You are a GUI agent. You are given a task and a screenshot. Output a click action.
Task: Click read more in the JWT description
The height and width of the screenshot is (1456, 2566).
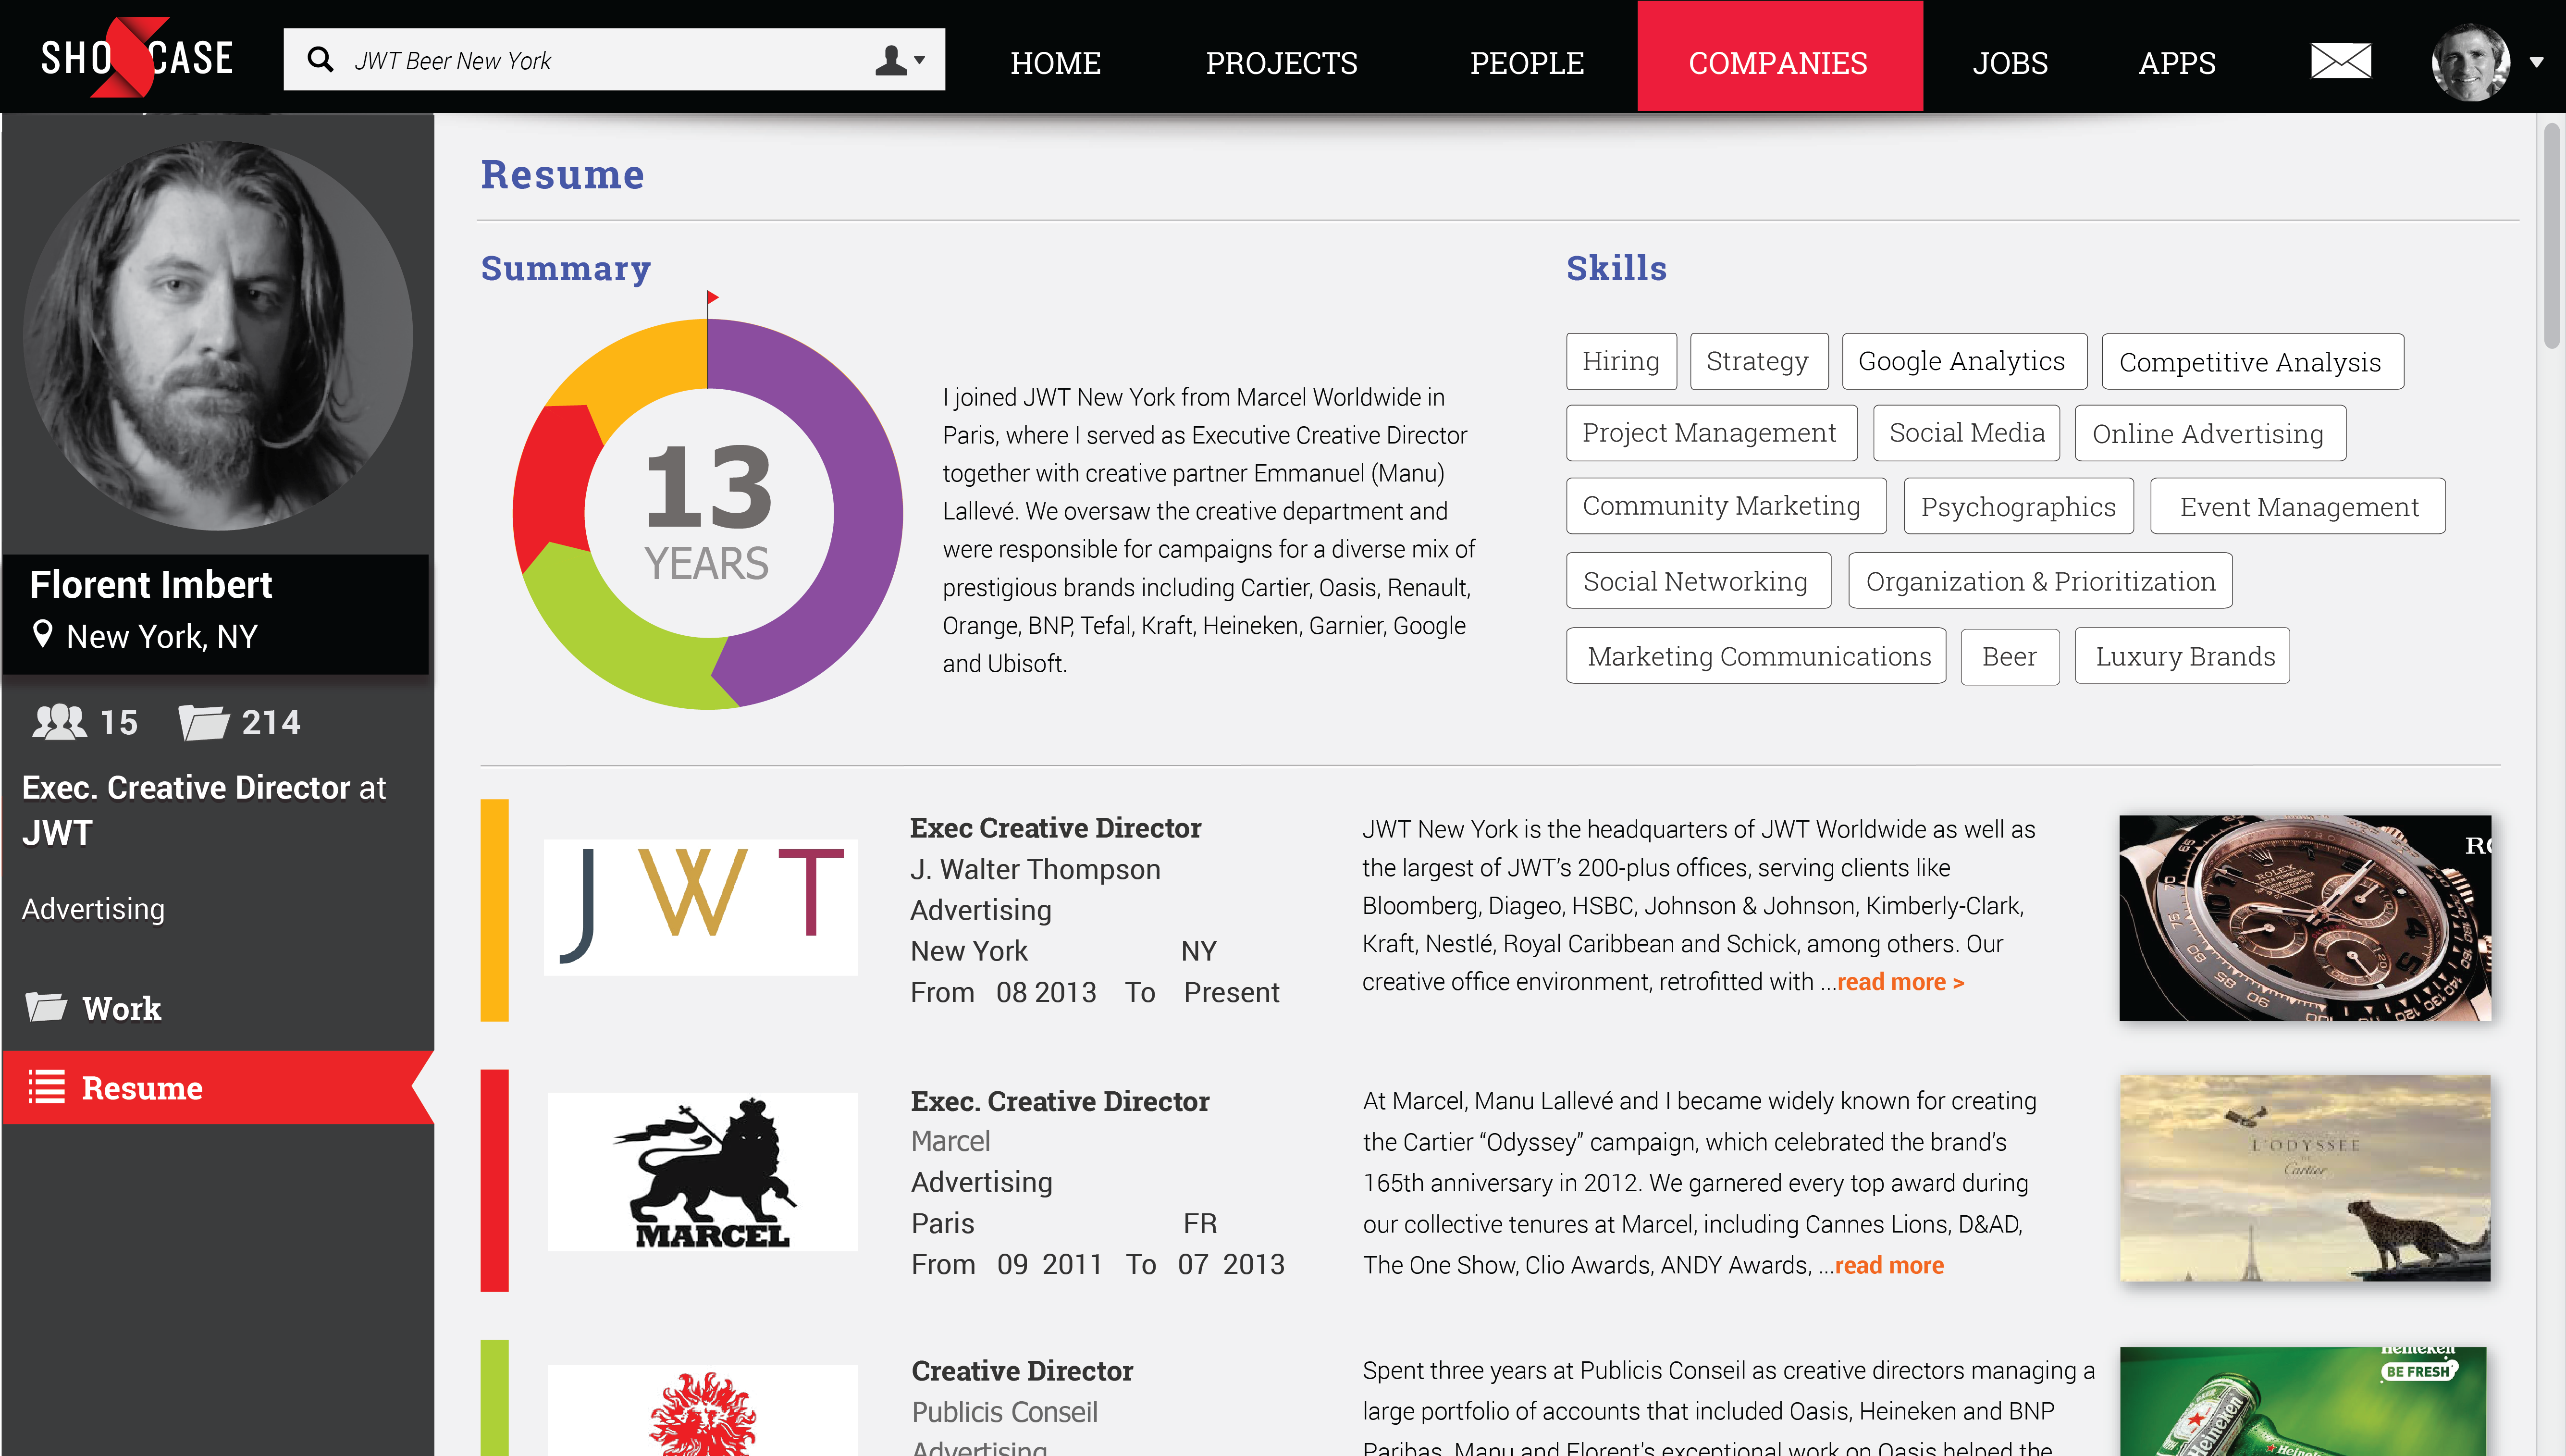tap(1900, 982)
